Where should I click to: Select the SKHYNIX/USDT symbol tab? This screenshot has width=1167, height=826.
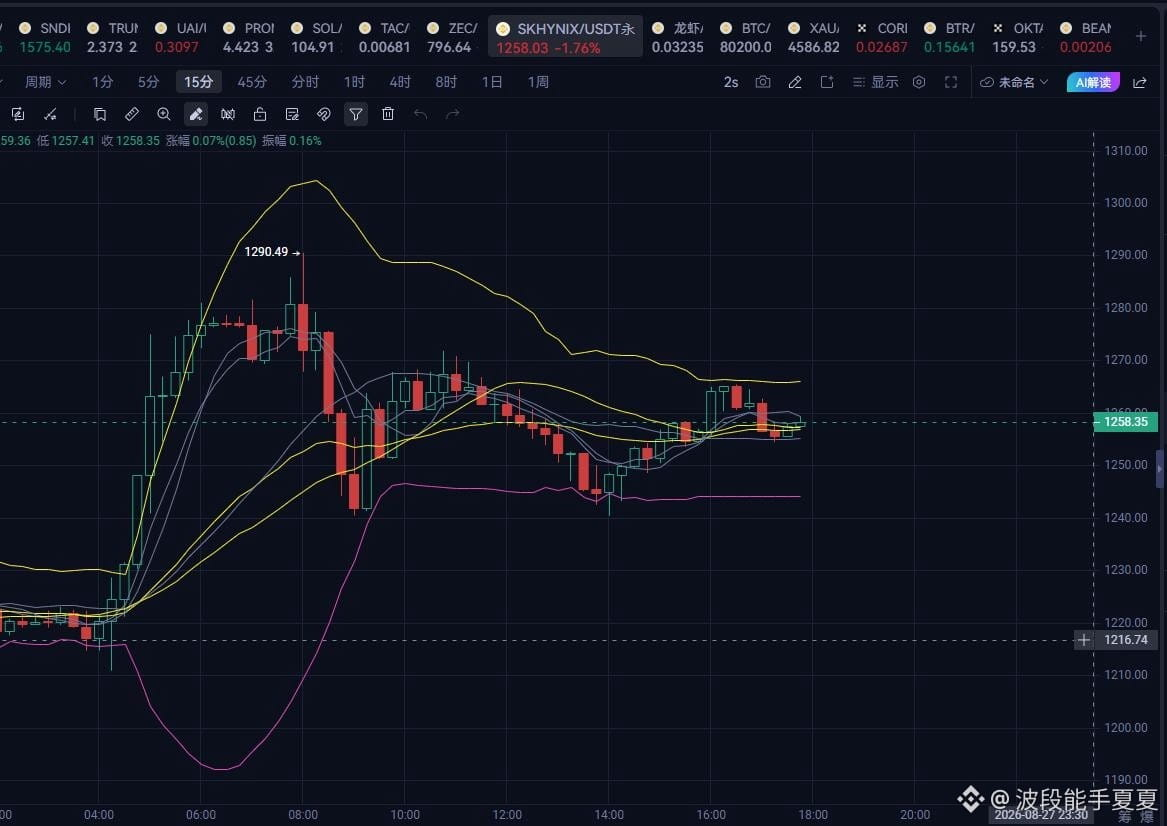[566, 37]
